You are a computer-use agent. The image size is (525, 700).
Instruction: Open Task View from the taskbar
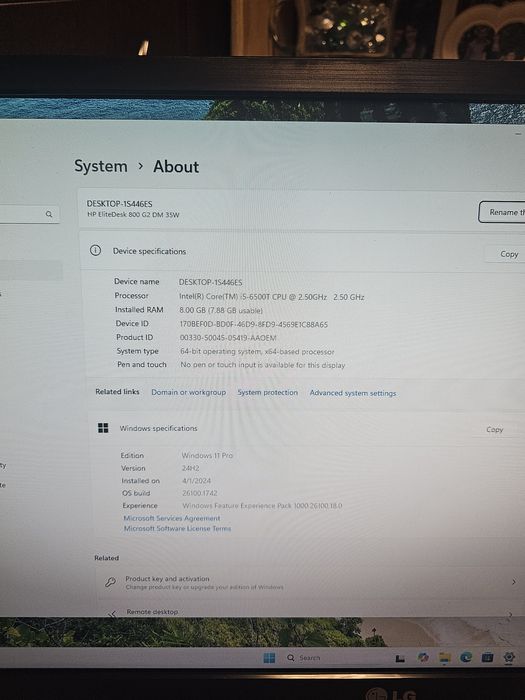(x=400, y=658)
